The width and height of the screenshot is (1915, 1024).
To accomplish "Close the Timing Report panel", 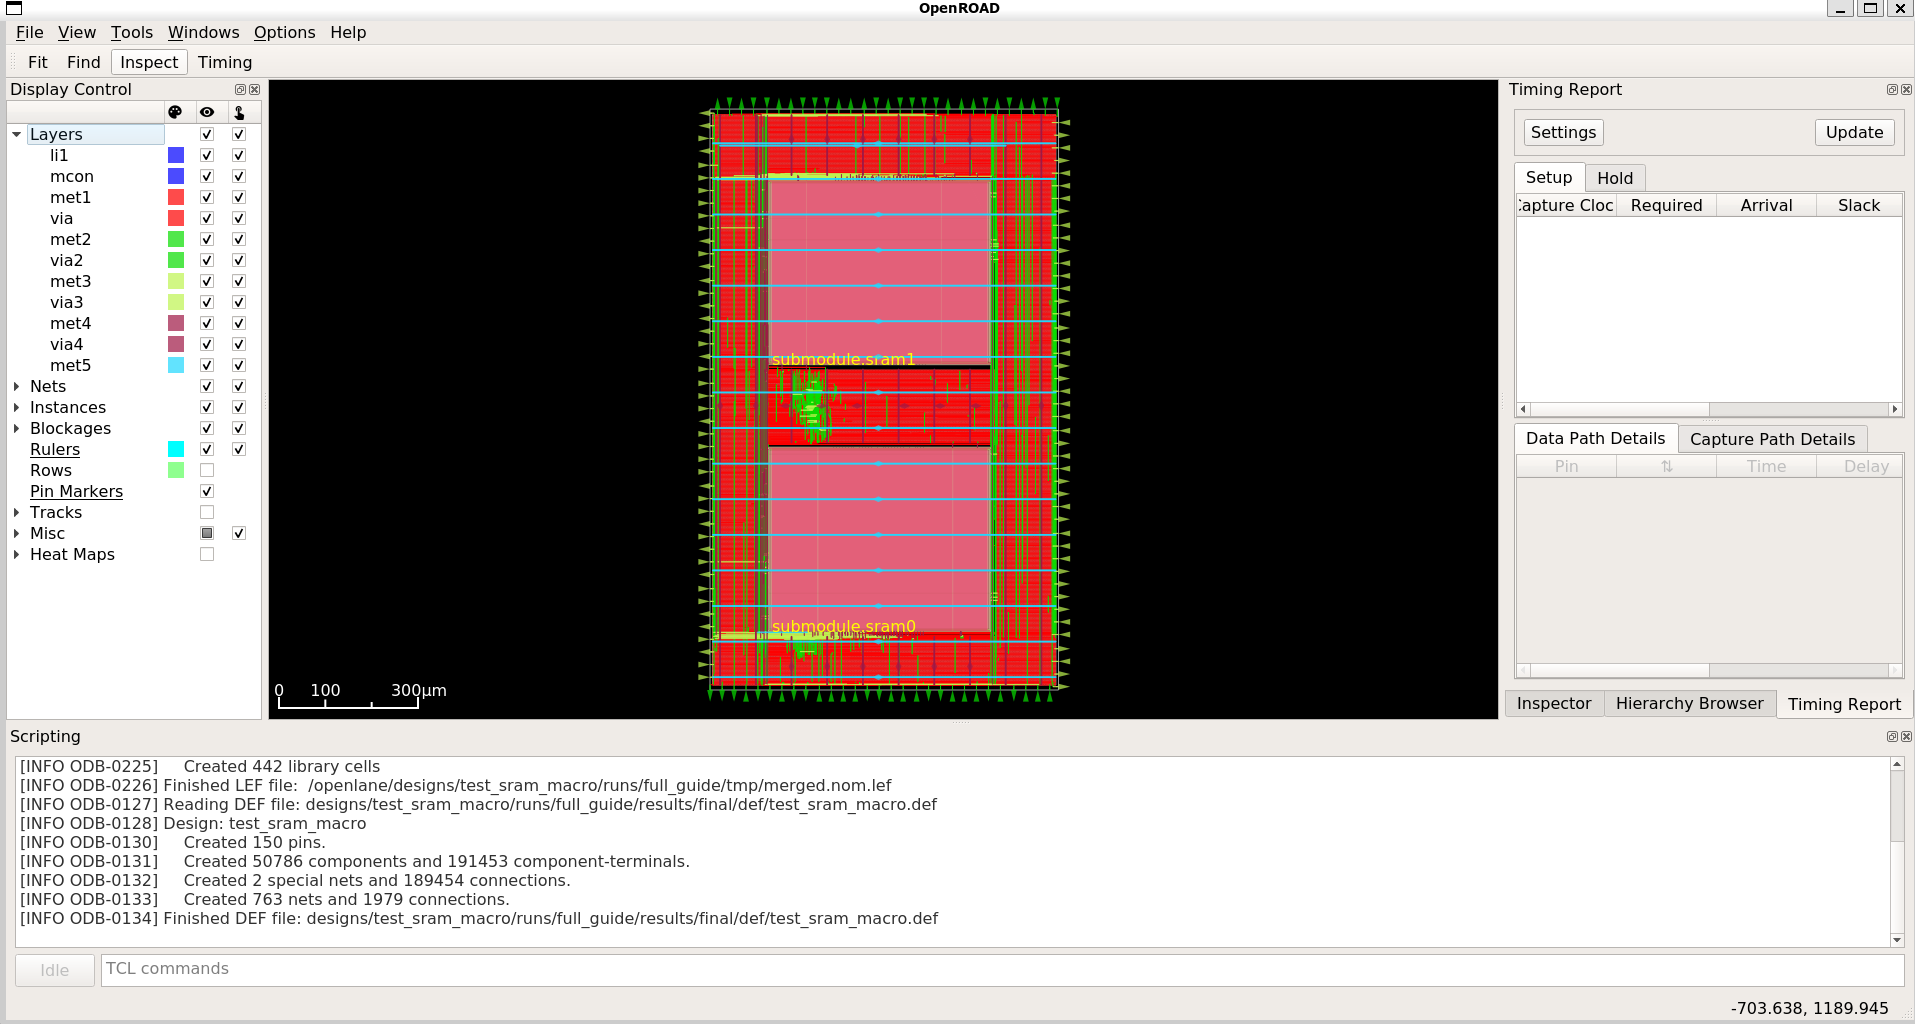I will pos(1906,89).
